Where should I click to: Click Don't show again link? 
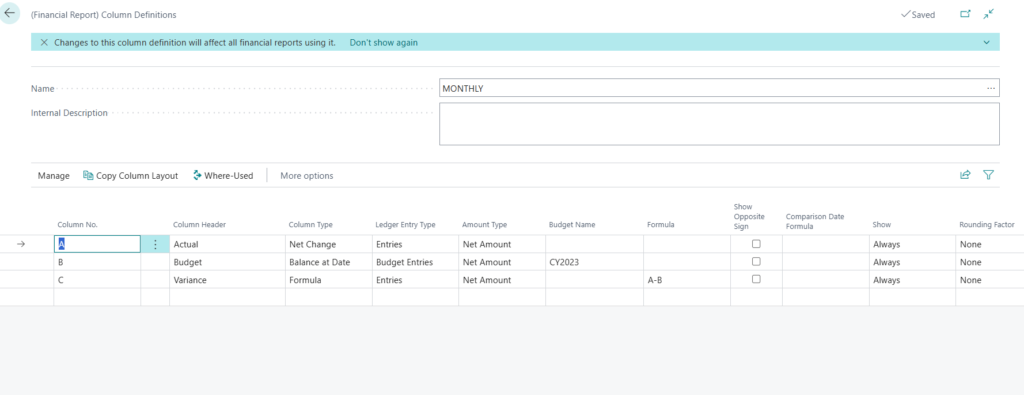tap(383, 42)
